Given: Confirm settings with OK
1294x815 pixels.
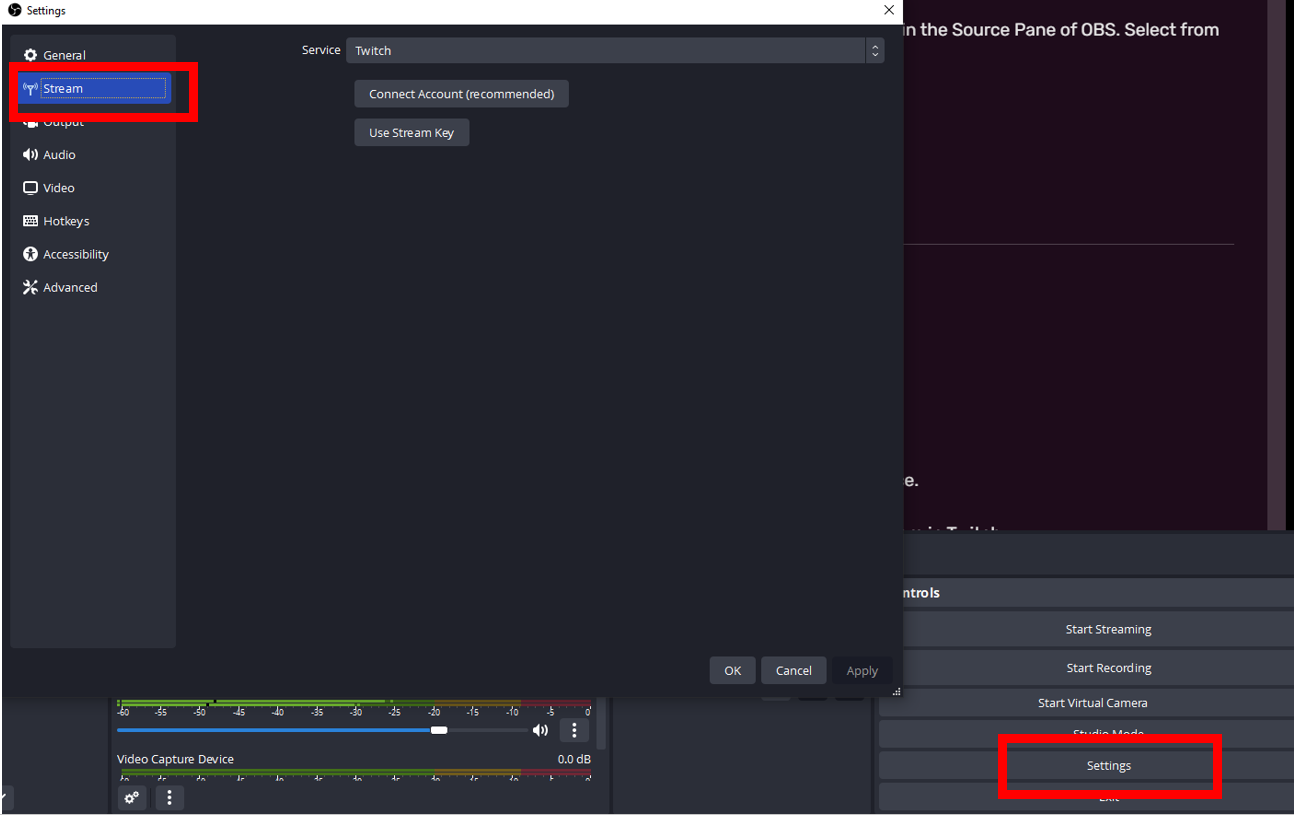Looking at the screenshot, I should tap(733, 670).
